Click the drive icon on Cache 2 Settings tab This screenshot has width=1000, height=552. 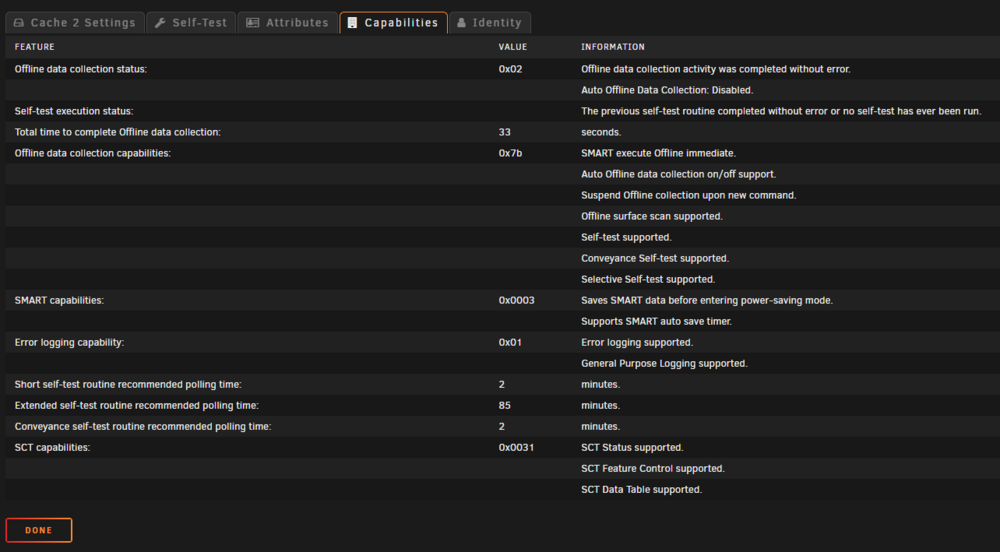click(19, 22)
